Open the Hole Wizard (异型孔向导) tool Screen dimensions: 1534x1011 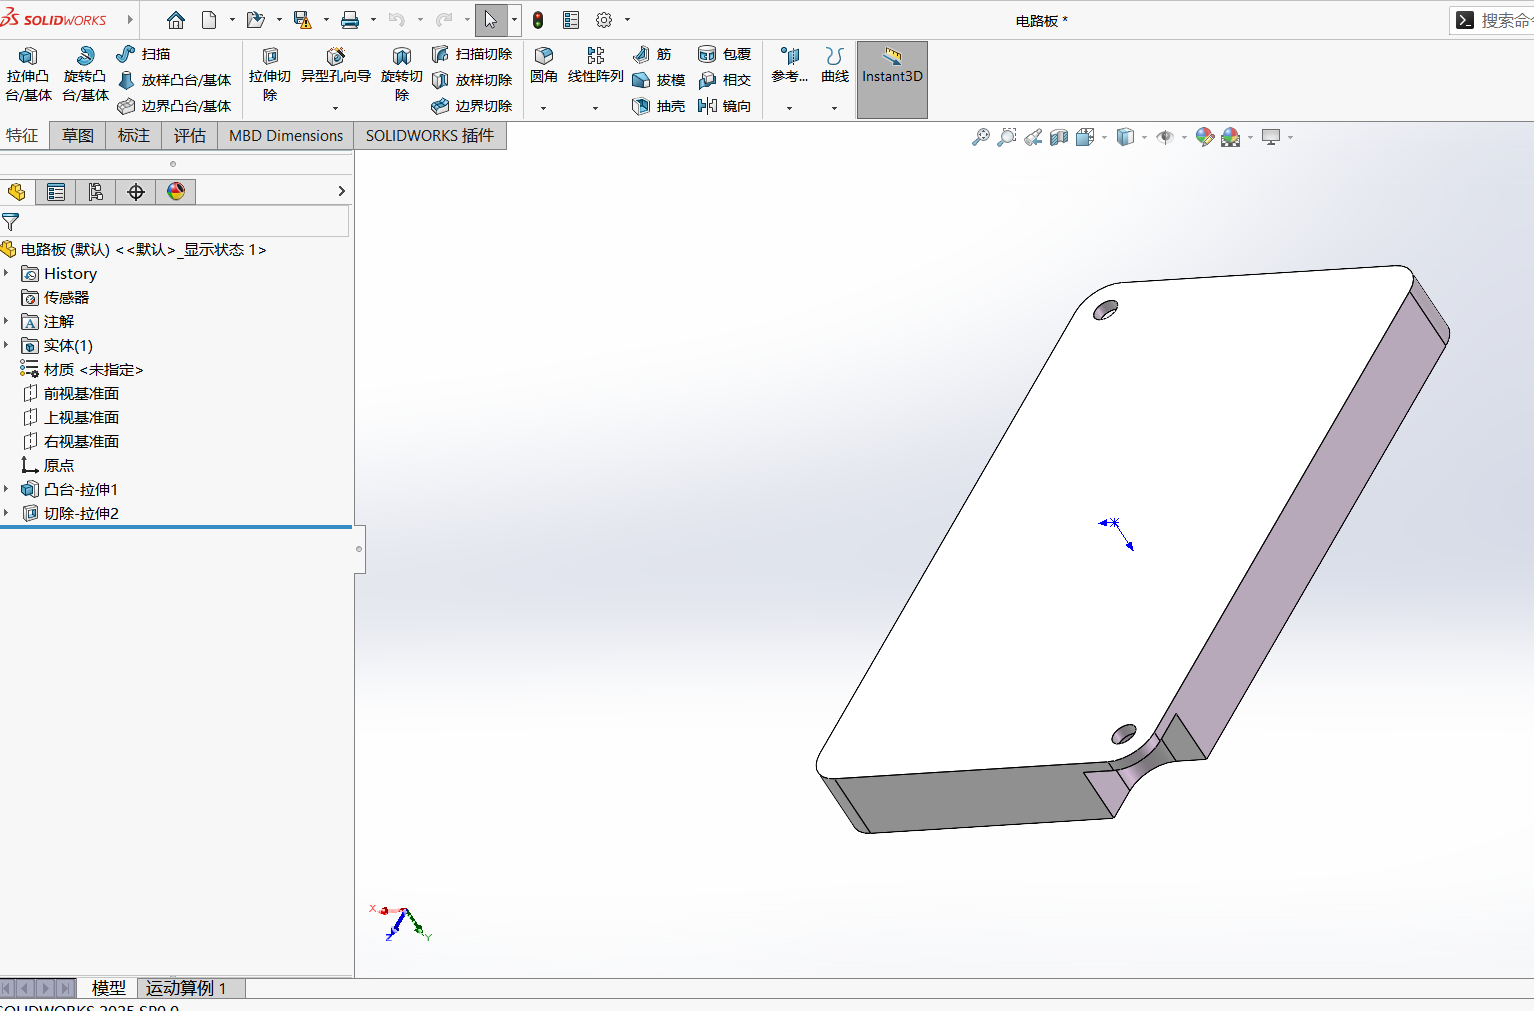pyautogui.click(x=336, y=66)
